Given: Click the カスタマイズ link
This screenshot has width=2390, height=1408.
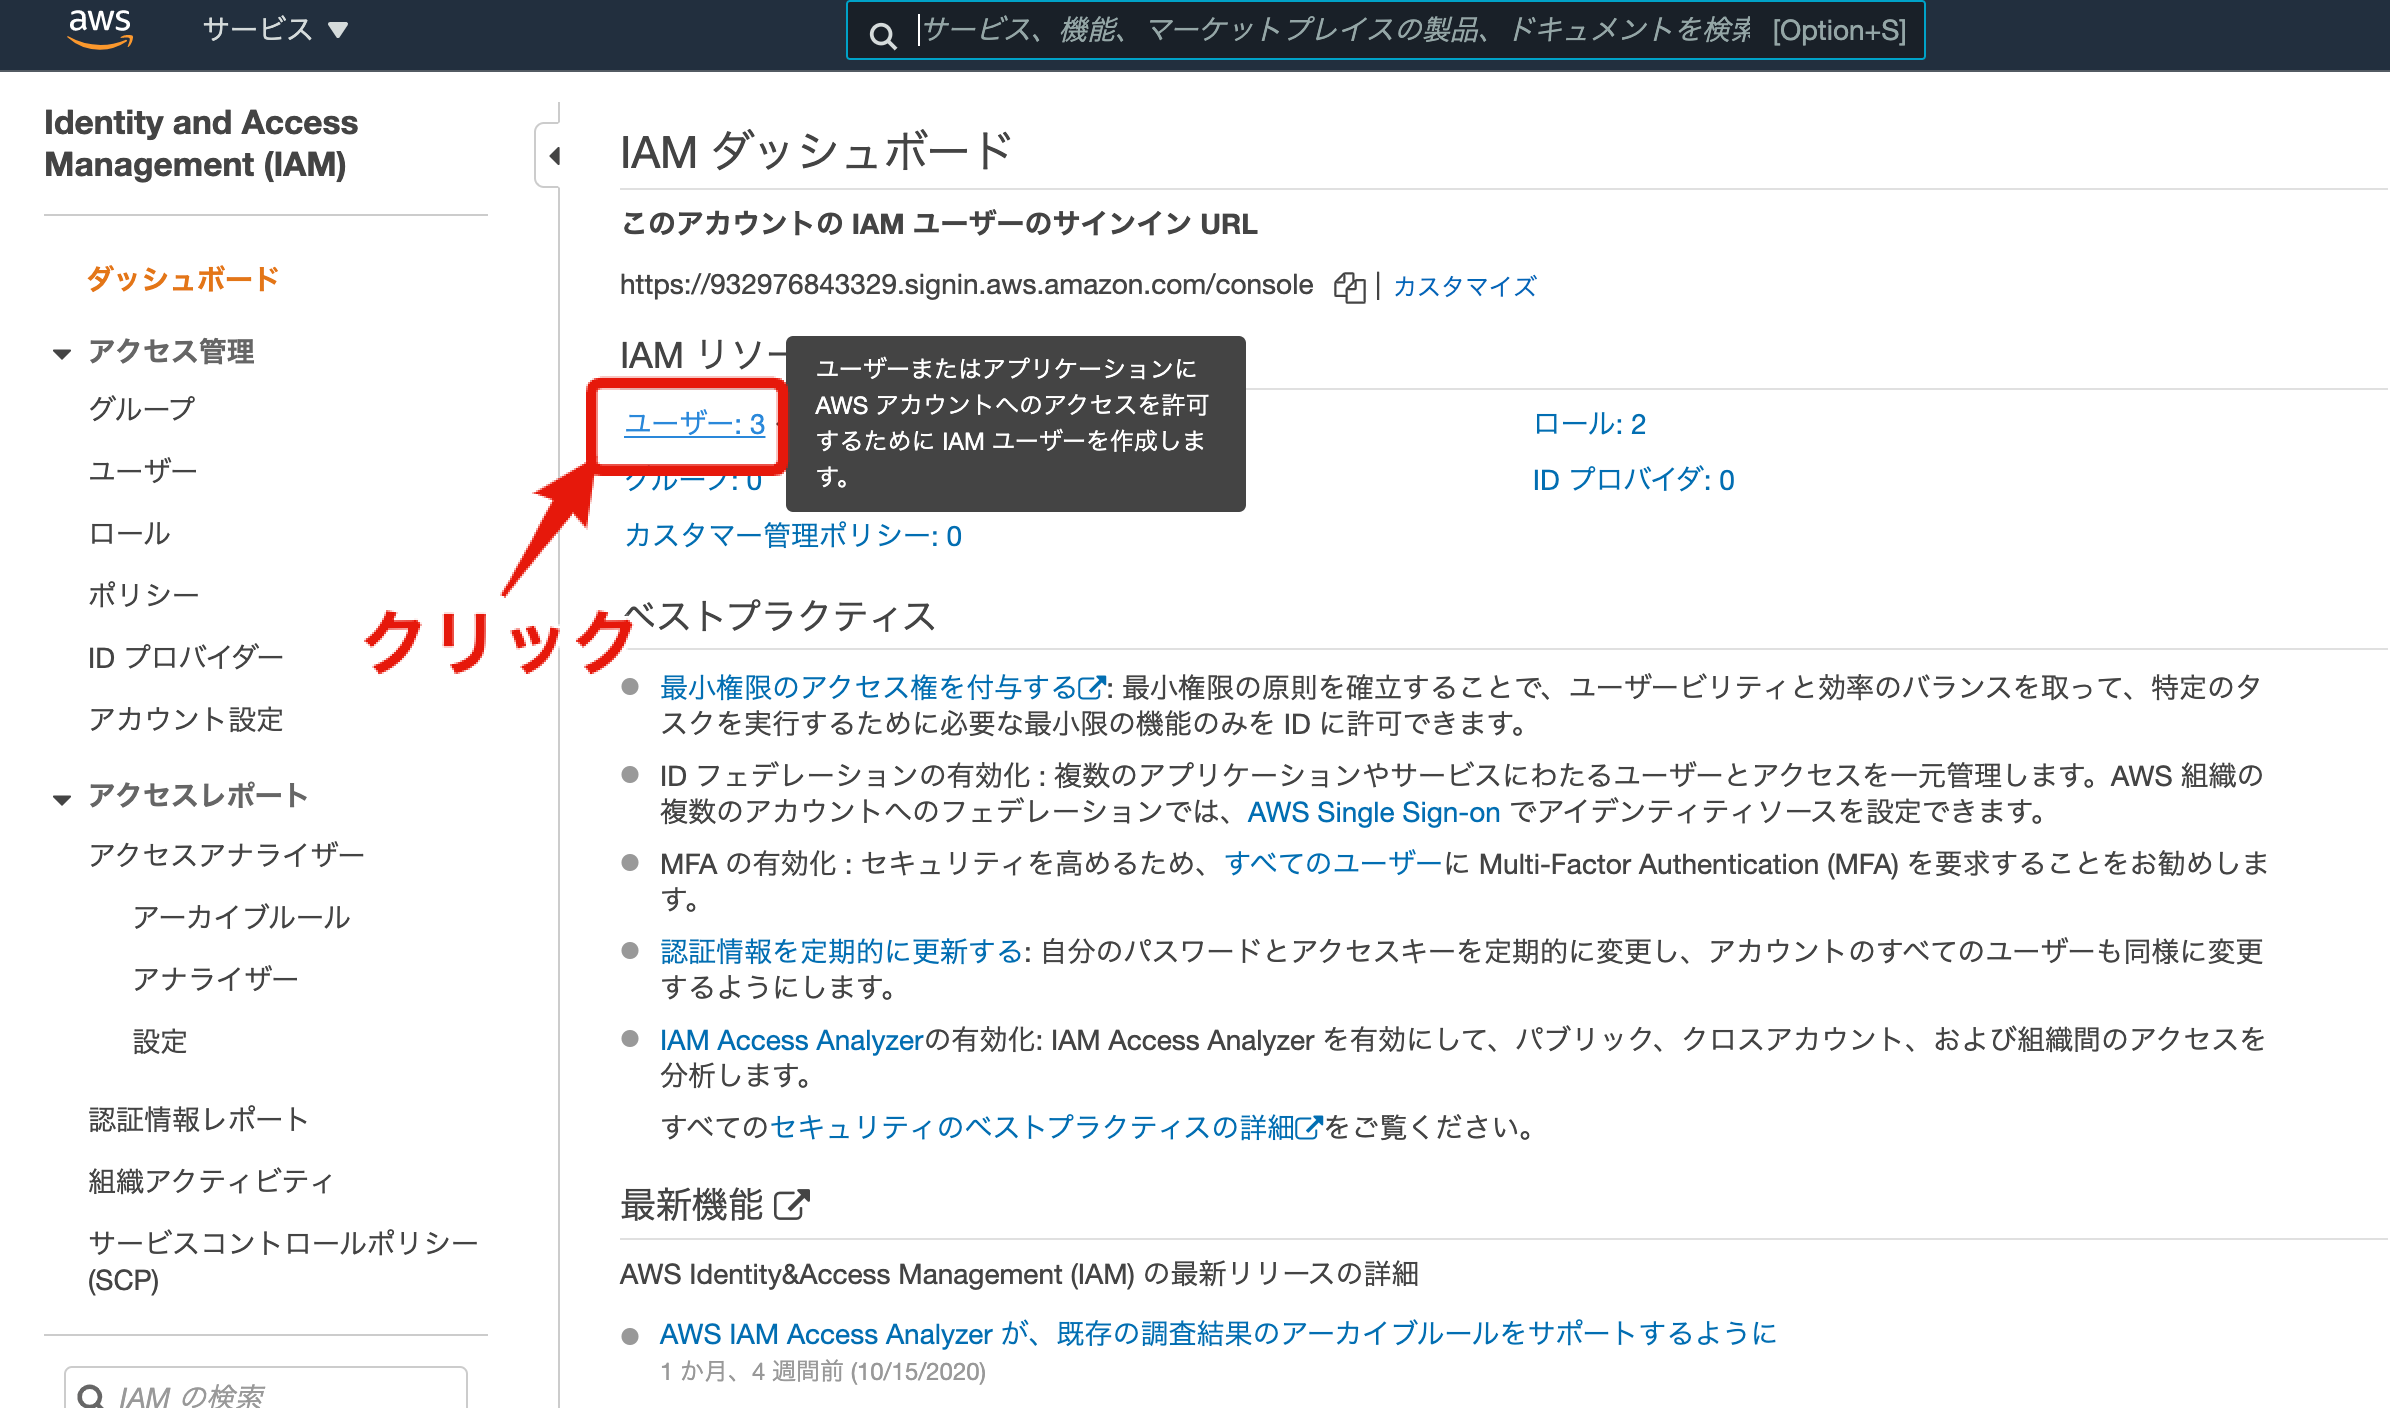Looking at the screenshot, I should tap(1464, 287).
